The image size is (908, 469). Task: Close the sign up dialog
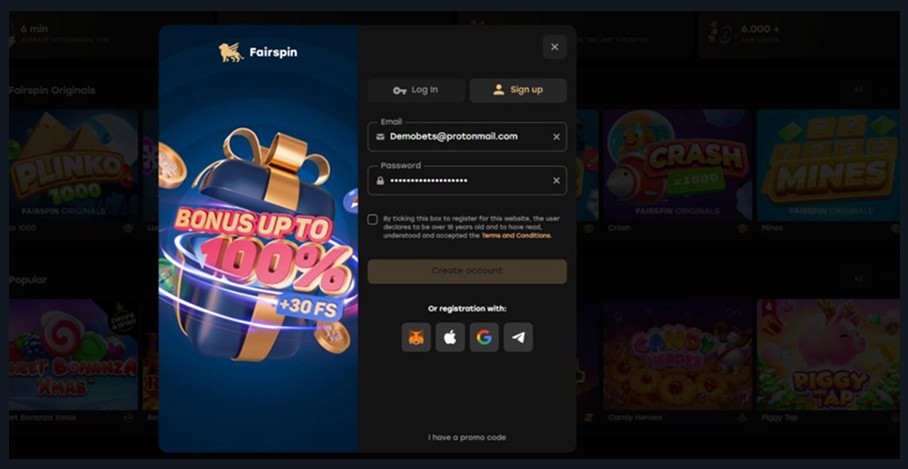(x=554, y=47)
